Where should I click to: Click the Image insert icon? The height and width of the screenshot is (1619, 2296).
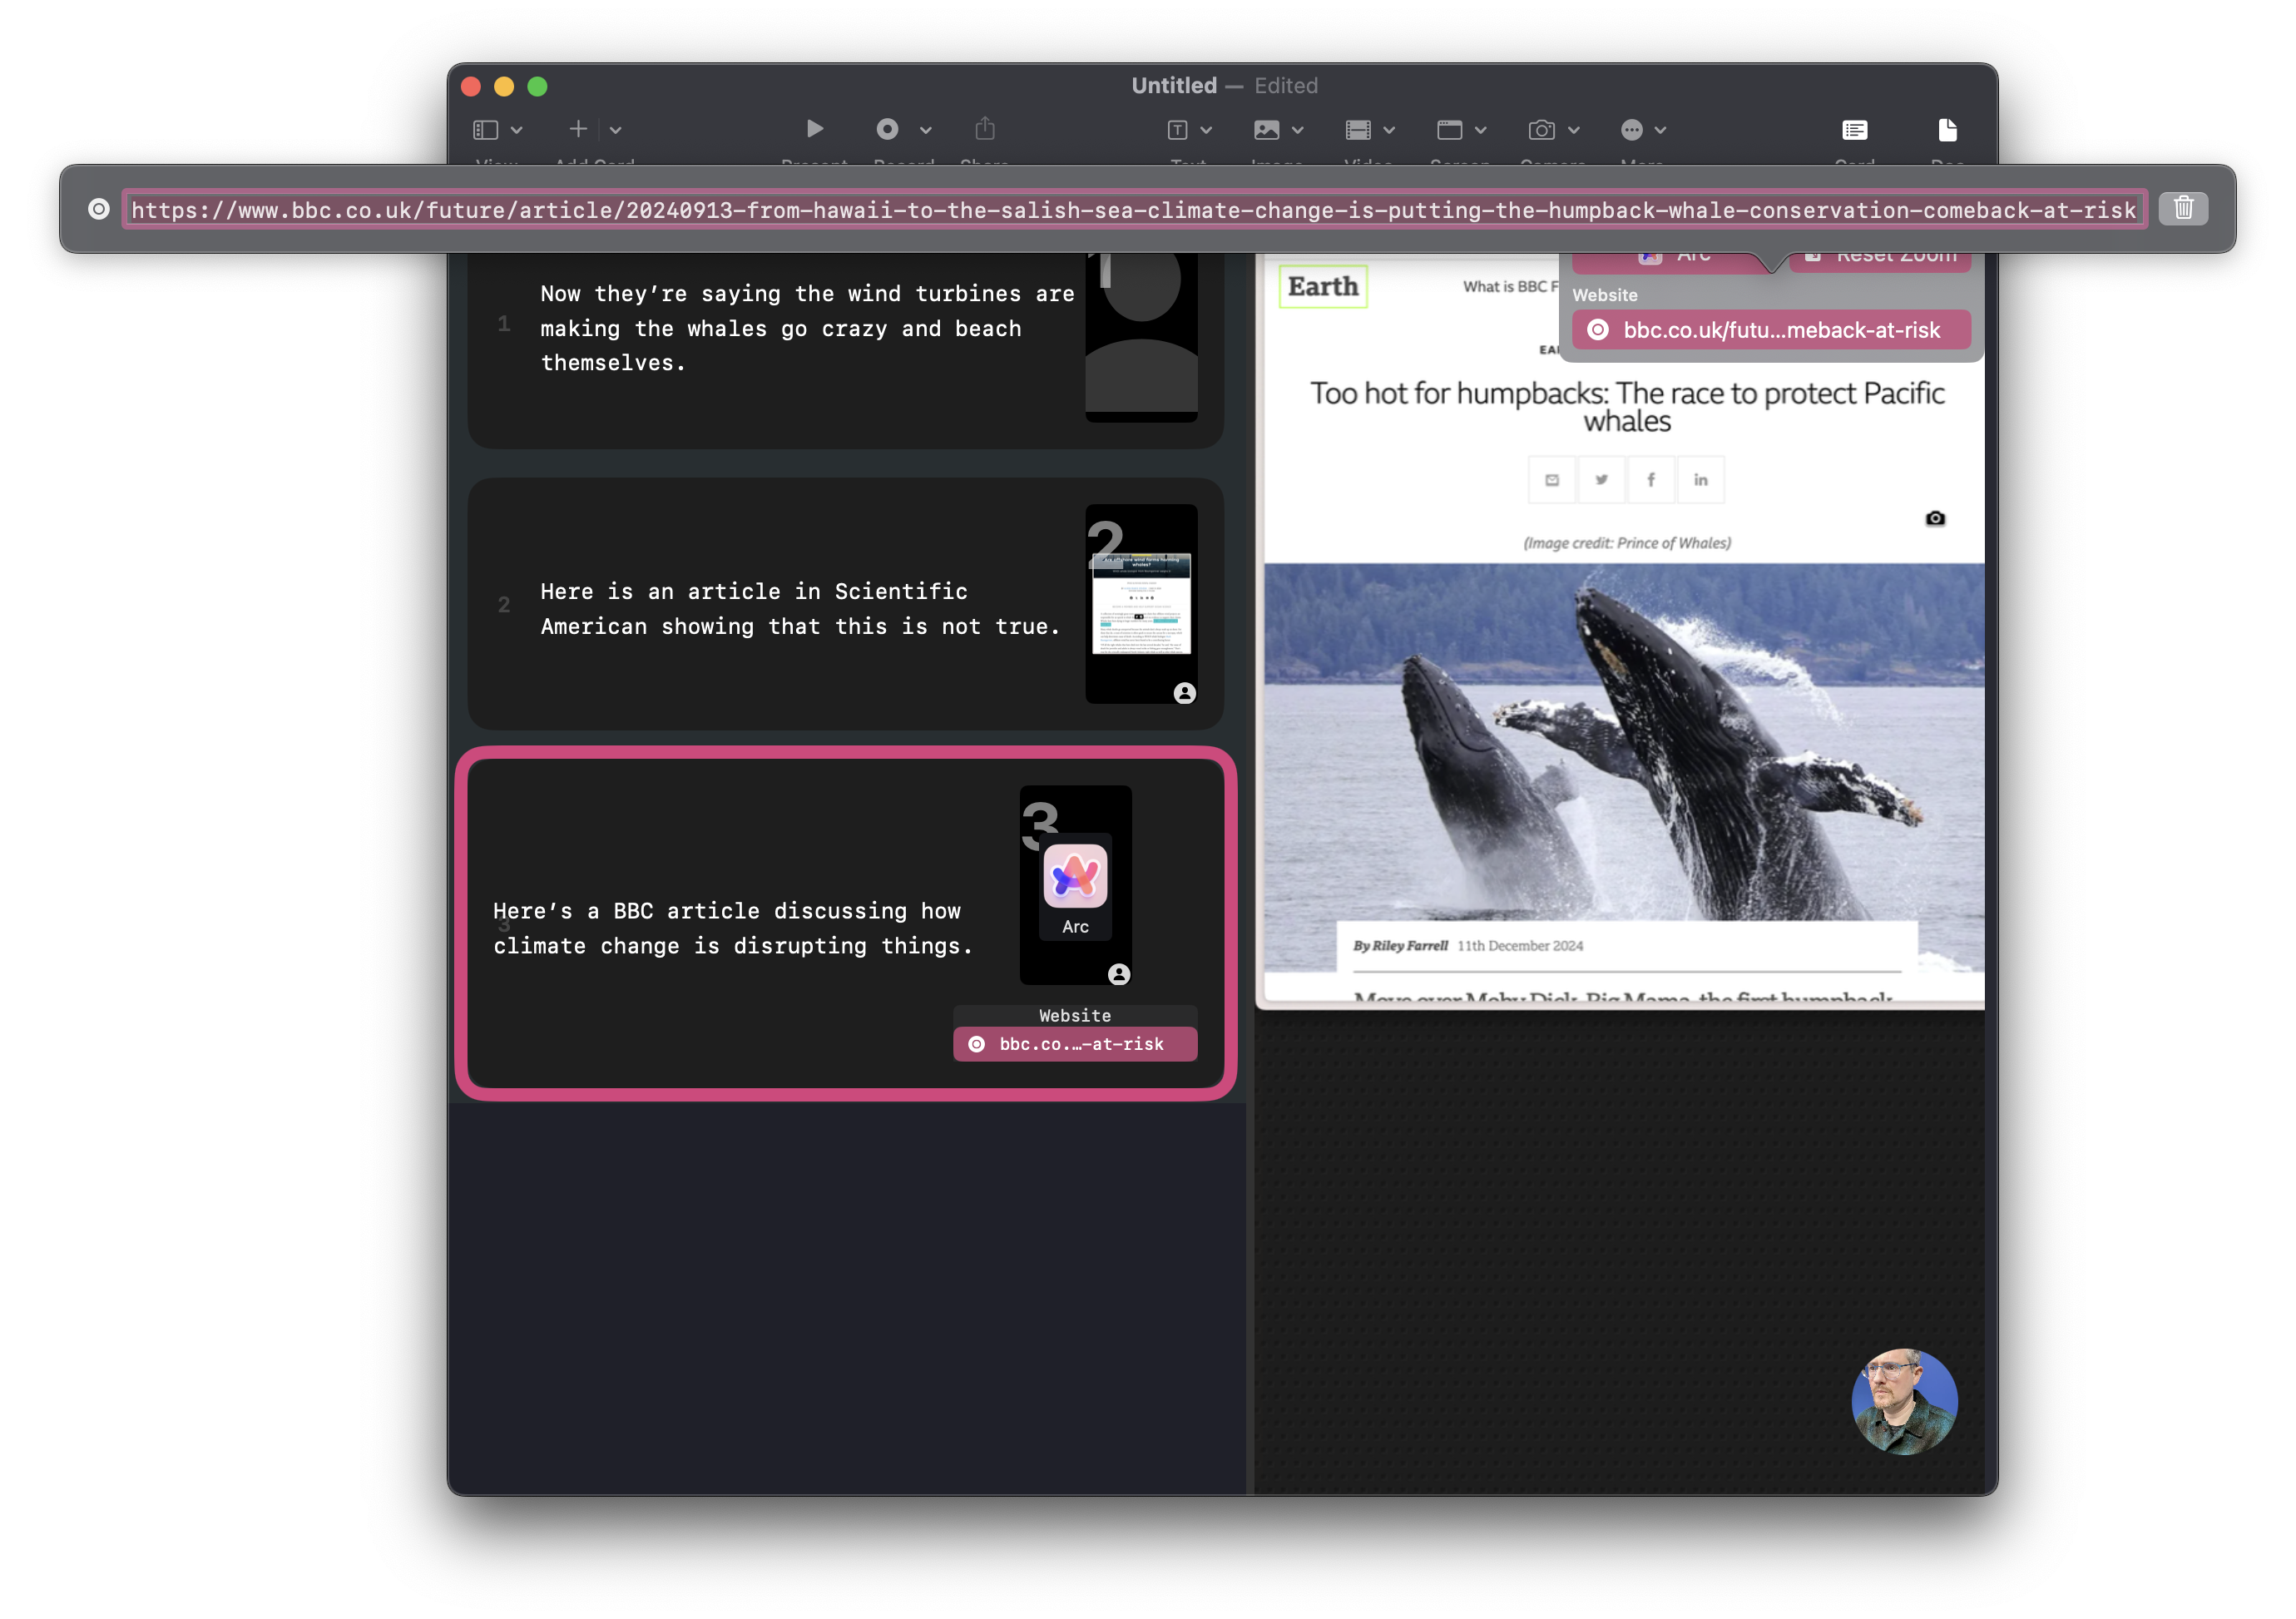(x=1267, y=130)
